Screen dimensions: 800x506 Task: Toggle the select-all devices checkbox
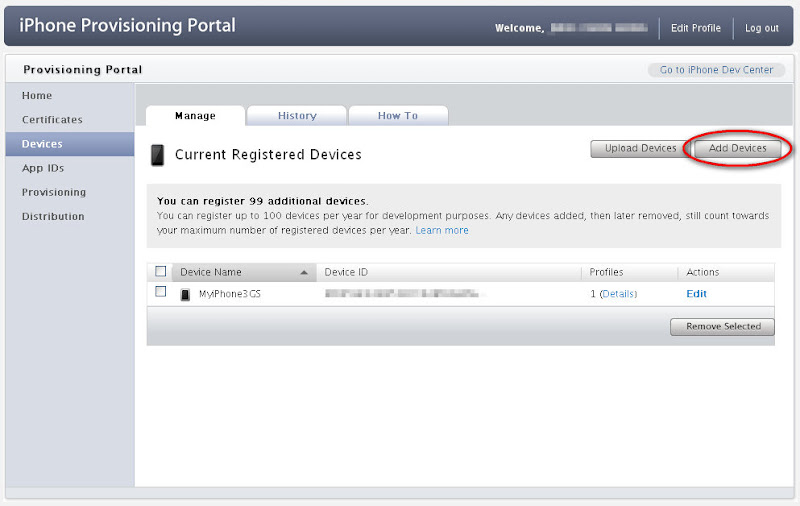coord(161,272)
